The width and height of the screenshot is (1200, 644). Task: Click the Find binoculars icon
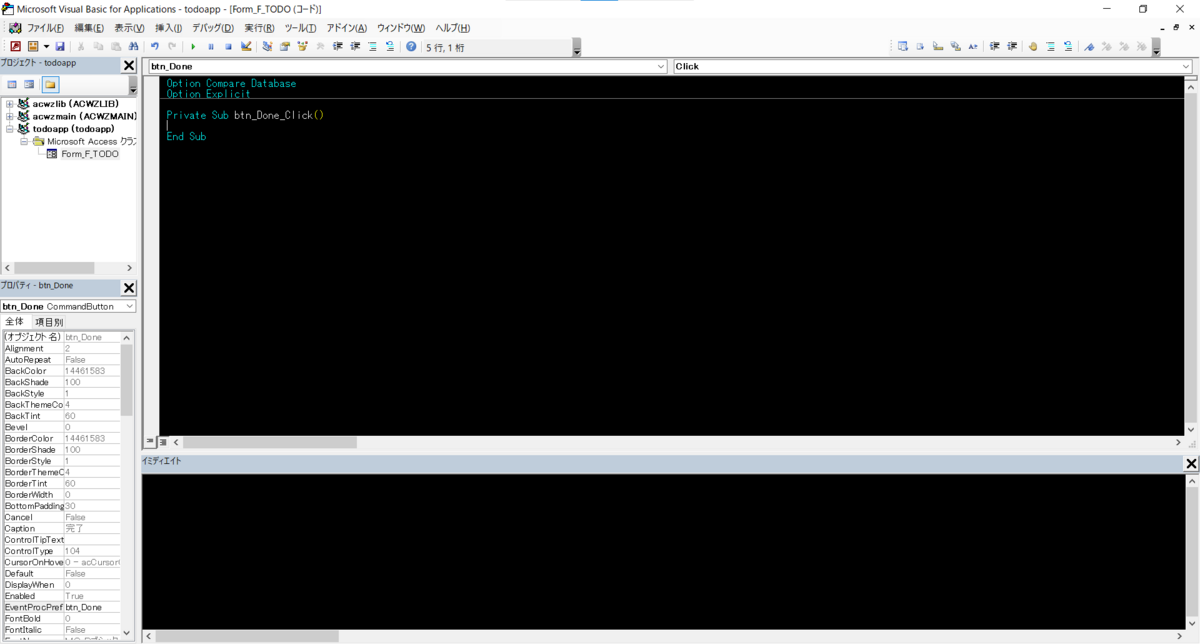pos(132,46)
